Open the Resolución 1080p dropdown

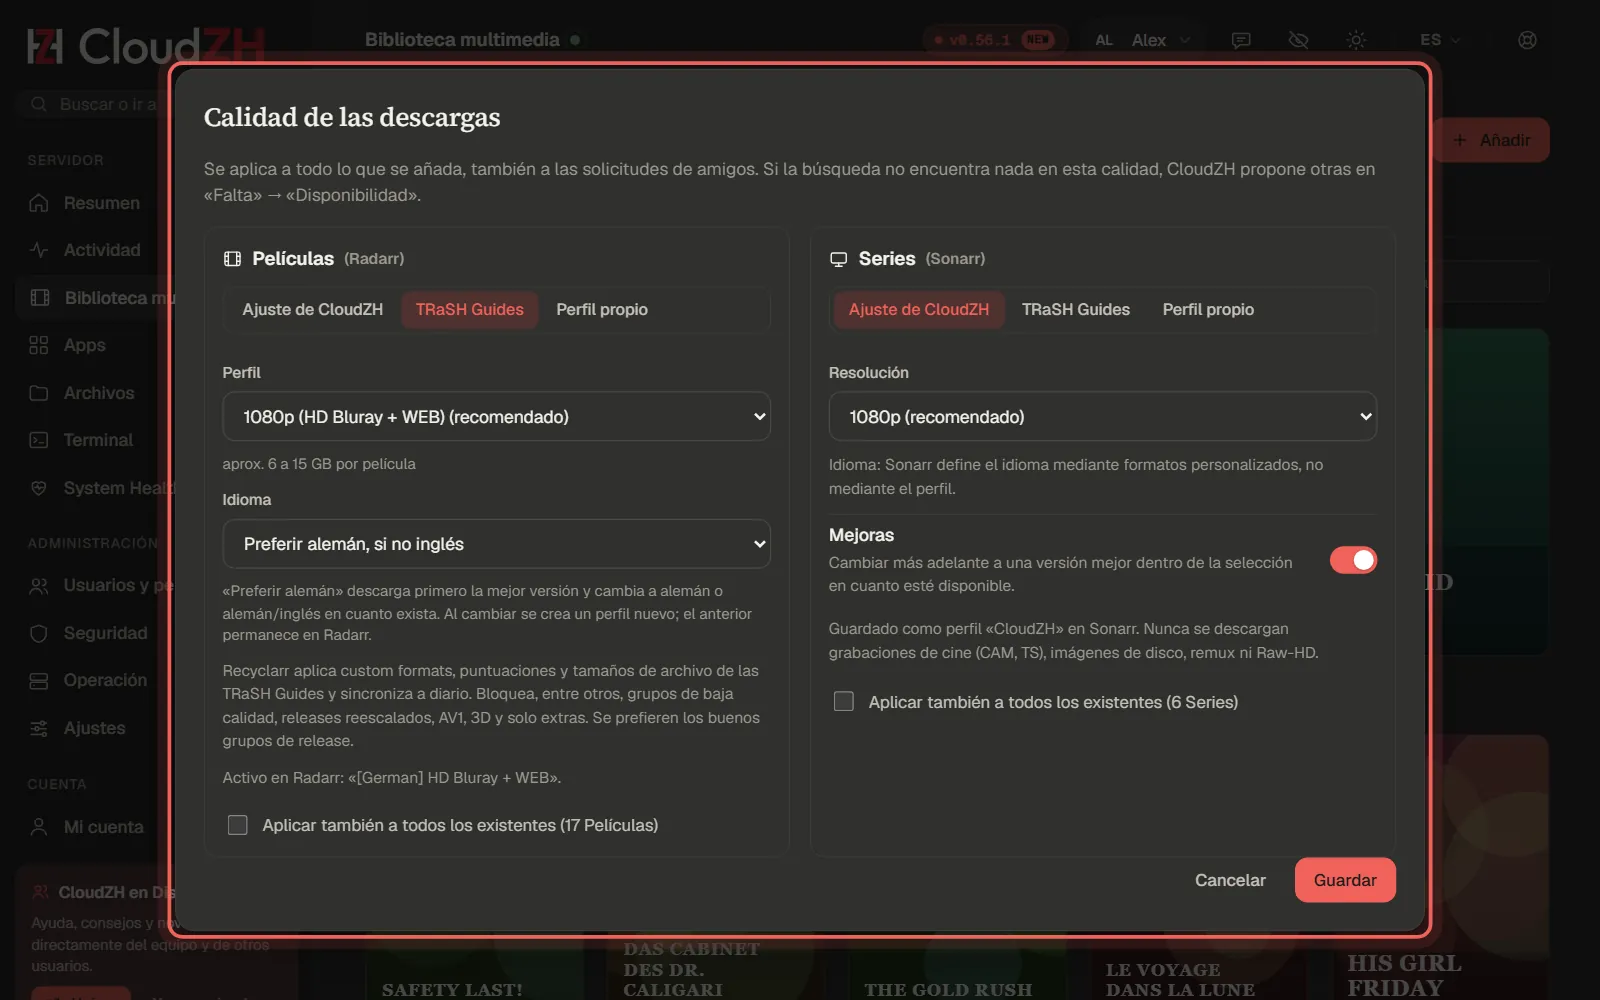[1102, 416]
